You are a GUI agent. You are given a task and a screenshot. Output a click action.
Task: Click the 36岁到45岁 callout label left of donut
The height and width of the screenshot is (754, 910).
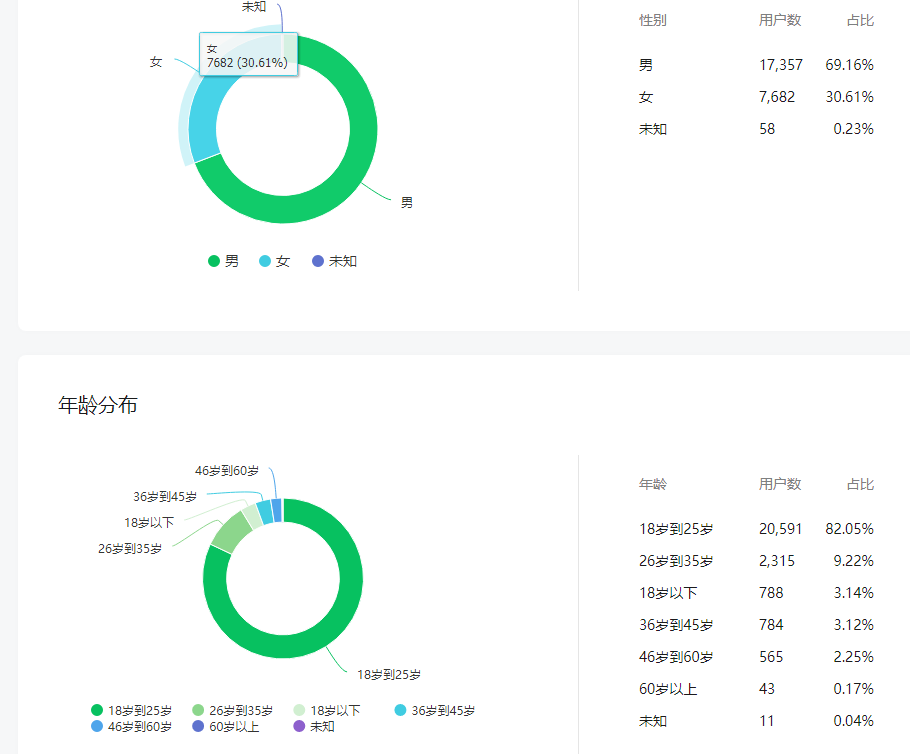pyautogui.click(x=165, y=497)
